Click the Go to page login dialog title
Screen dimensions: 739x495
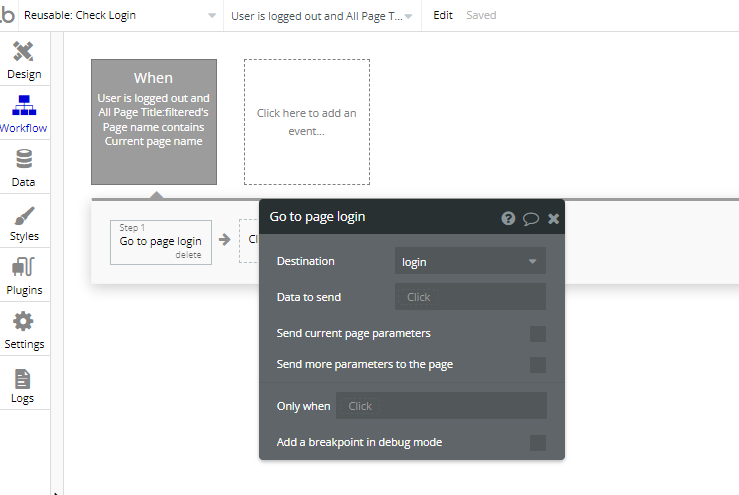pos(317,217)
